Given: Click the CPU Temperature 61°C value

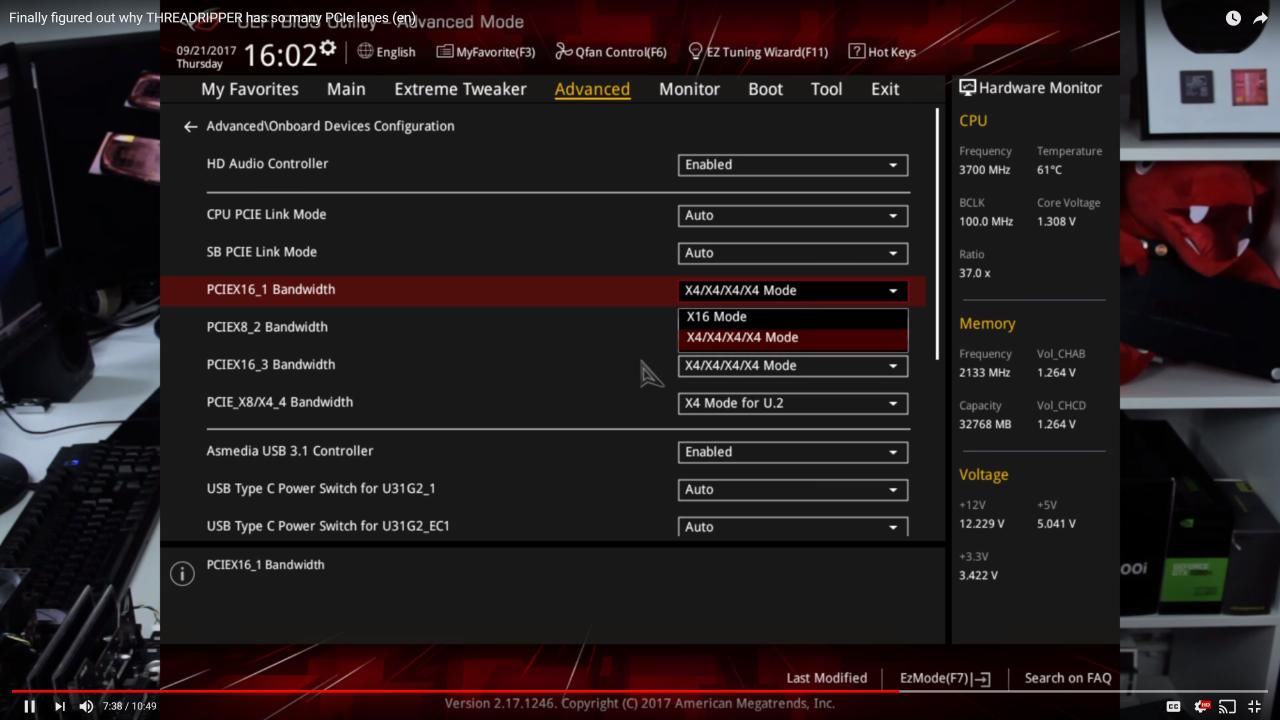Looking at the screenshot, I should [1049, 170].
